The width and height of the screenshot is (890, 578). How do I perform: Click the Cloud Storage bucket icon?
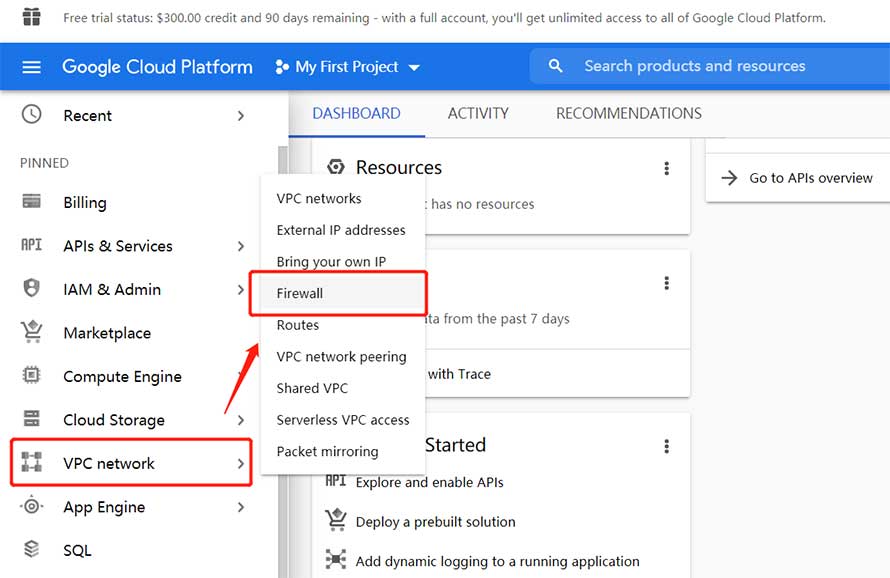(32, 418)
